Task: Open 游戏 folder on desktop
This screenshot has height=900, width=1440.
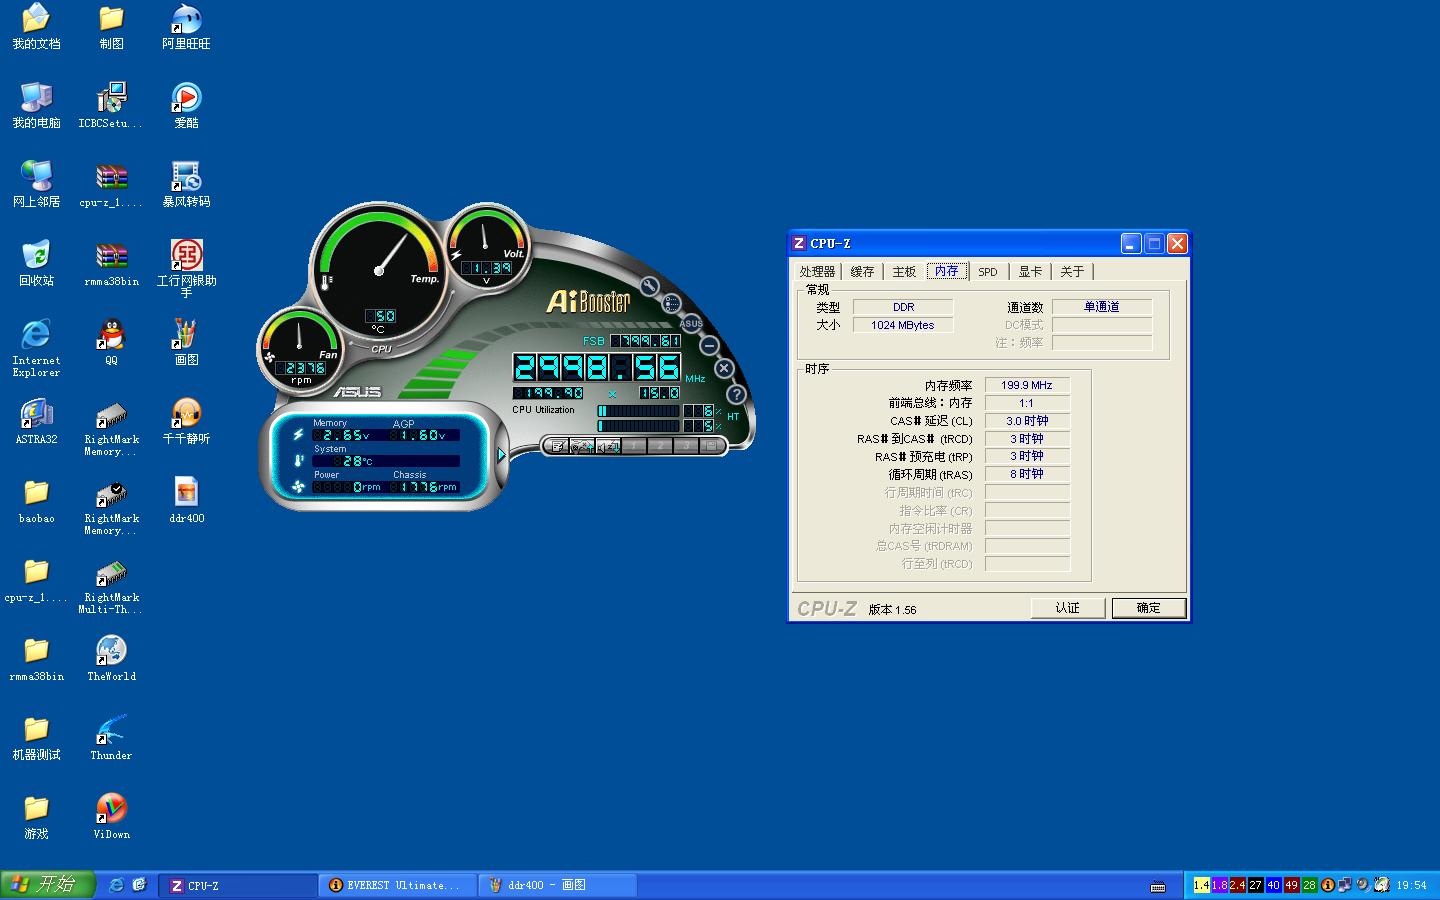Action: 36,817
